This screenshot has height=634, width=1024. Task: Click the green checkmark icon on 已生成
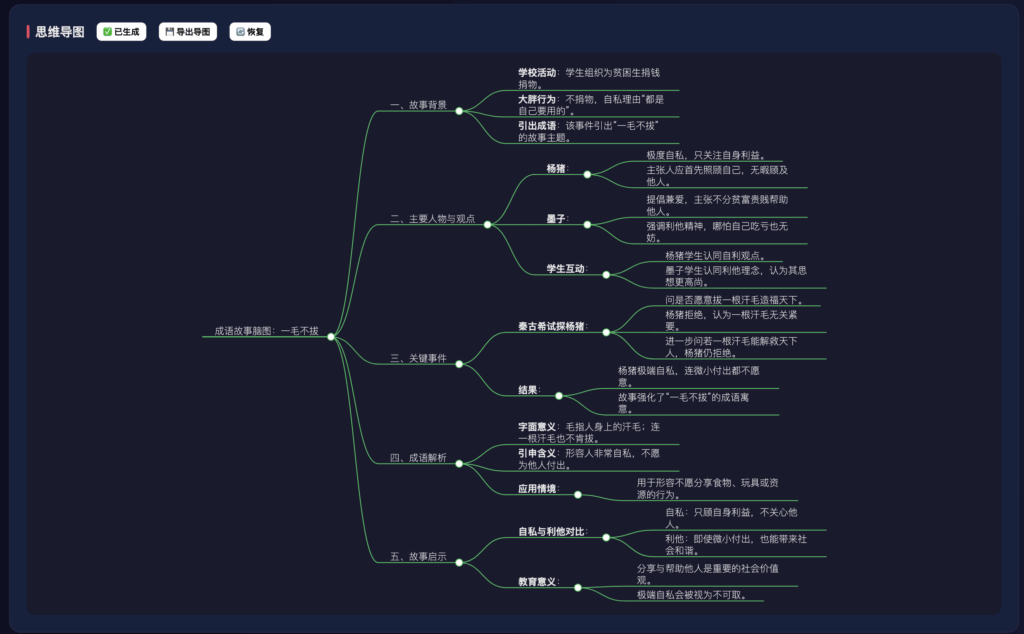coord(107,32)
